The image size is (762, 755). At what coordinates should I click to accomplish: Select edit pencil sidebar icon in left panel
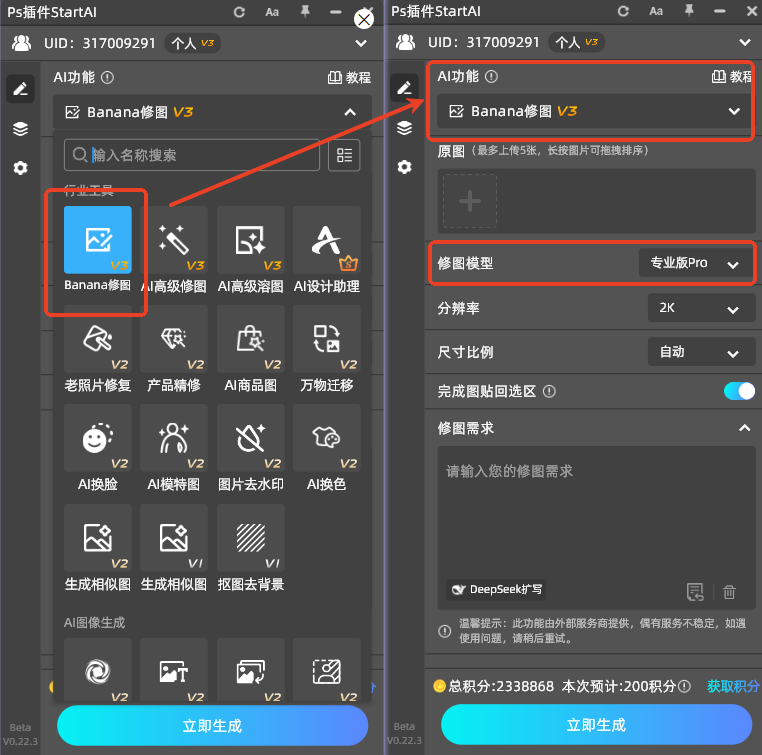(20, 89)
